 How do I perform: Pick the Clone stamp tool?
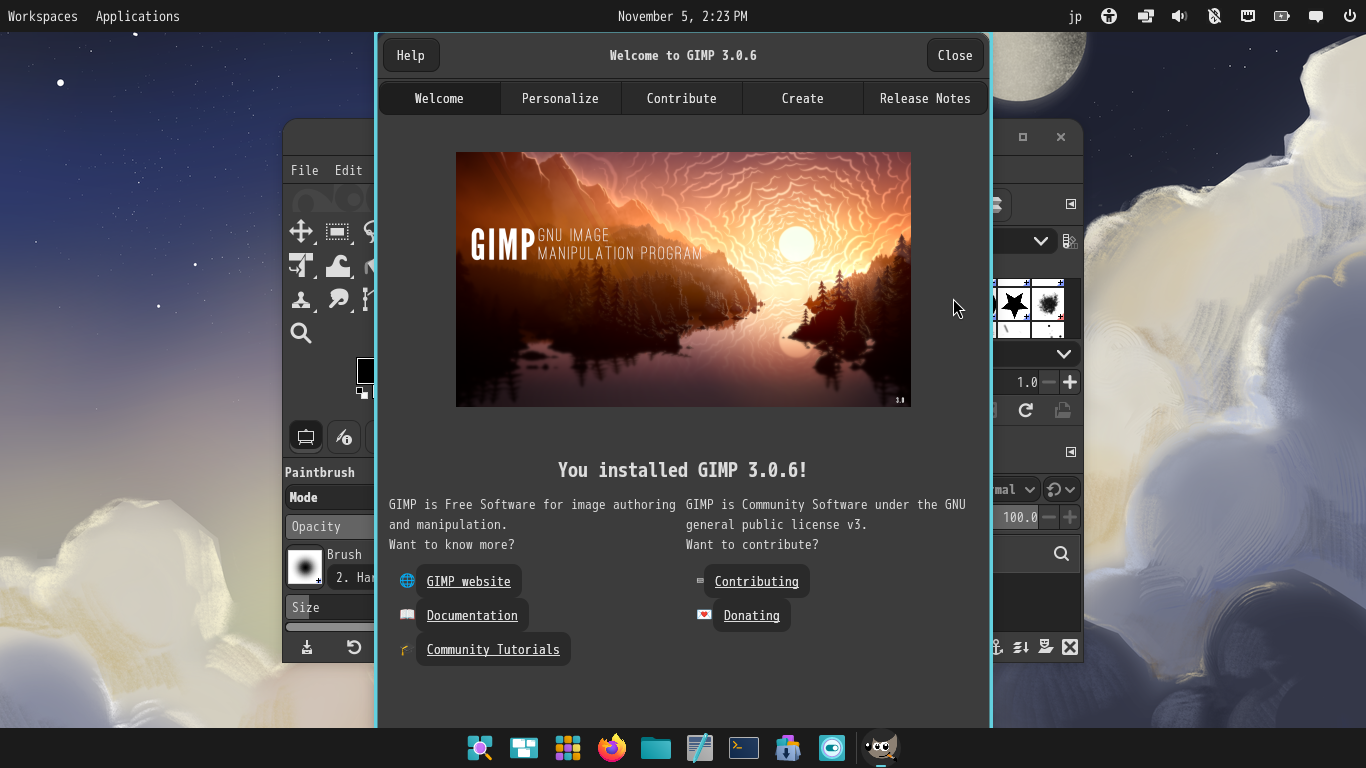click(x=301, y=299)
